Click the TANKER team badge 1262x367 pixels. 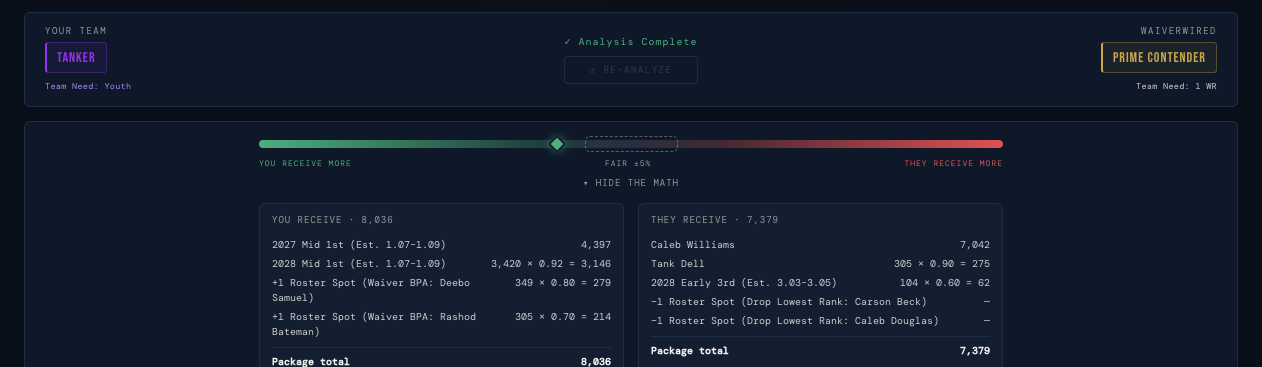click(76, 57)
